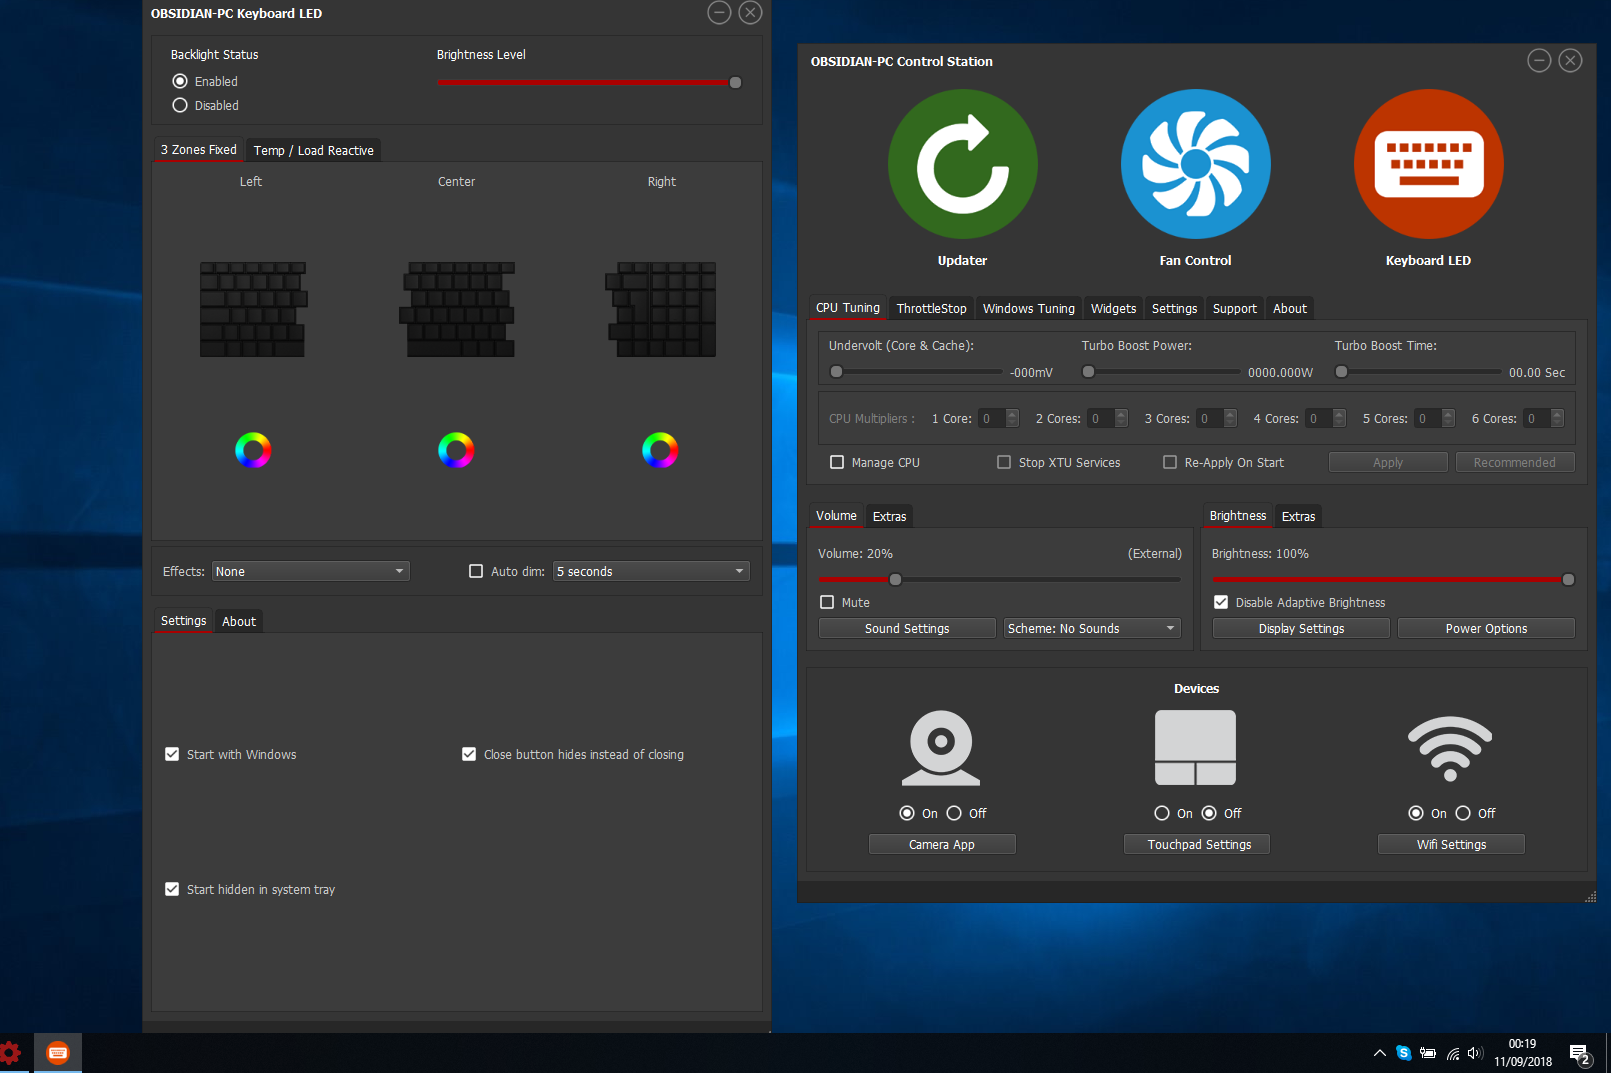Viewport: 1611px width, 1073px height.
Task: Check the Mute checkbox
Action: pos(827,602)
